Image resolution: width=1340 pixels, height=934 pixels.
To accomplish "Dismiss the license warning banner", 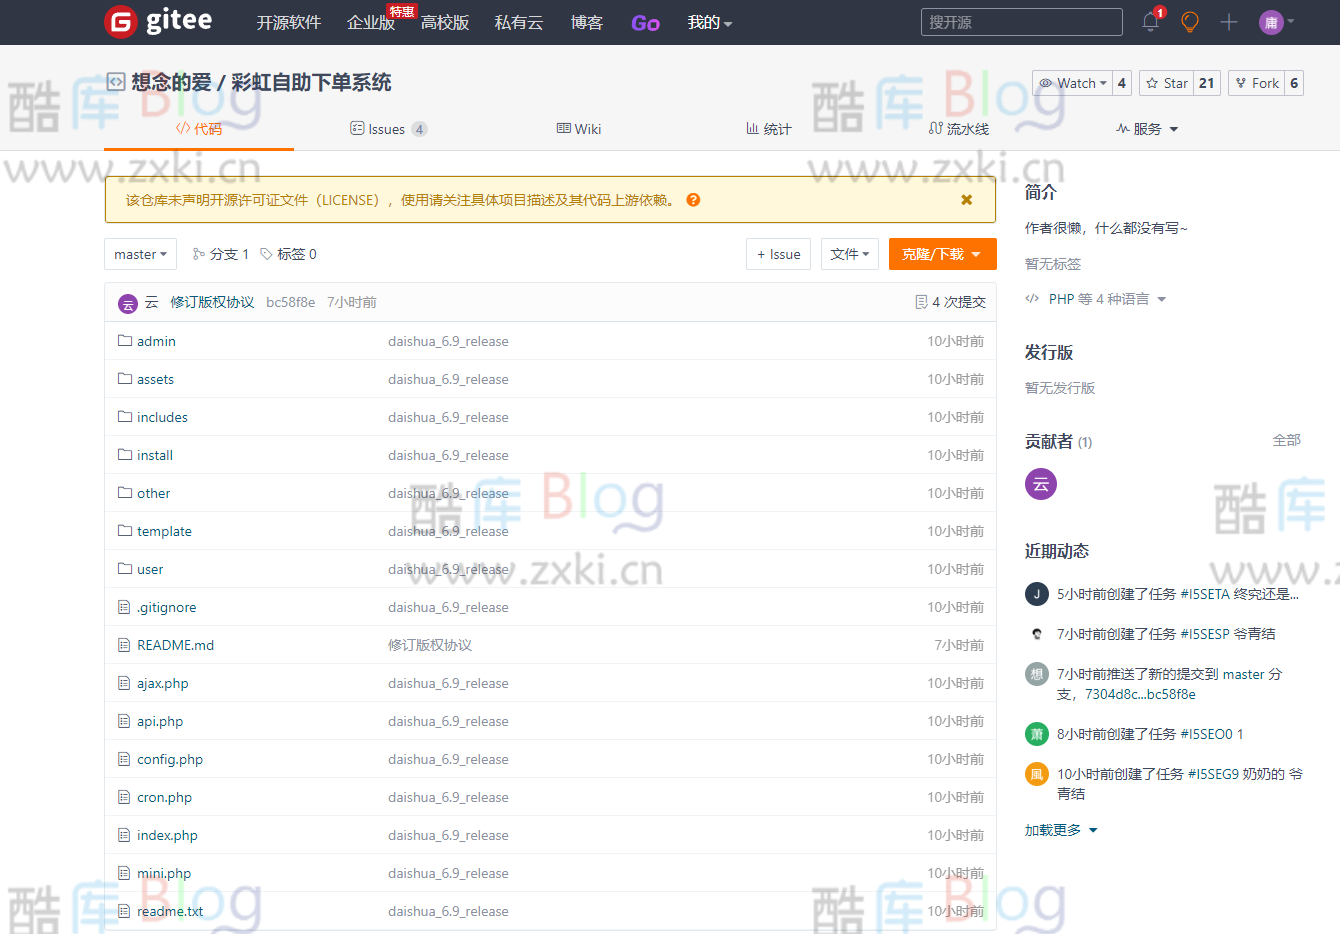I will tap(966, 199).
